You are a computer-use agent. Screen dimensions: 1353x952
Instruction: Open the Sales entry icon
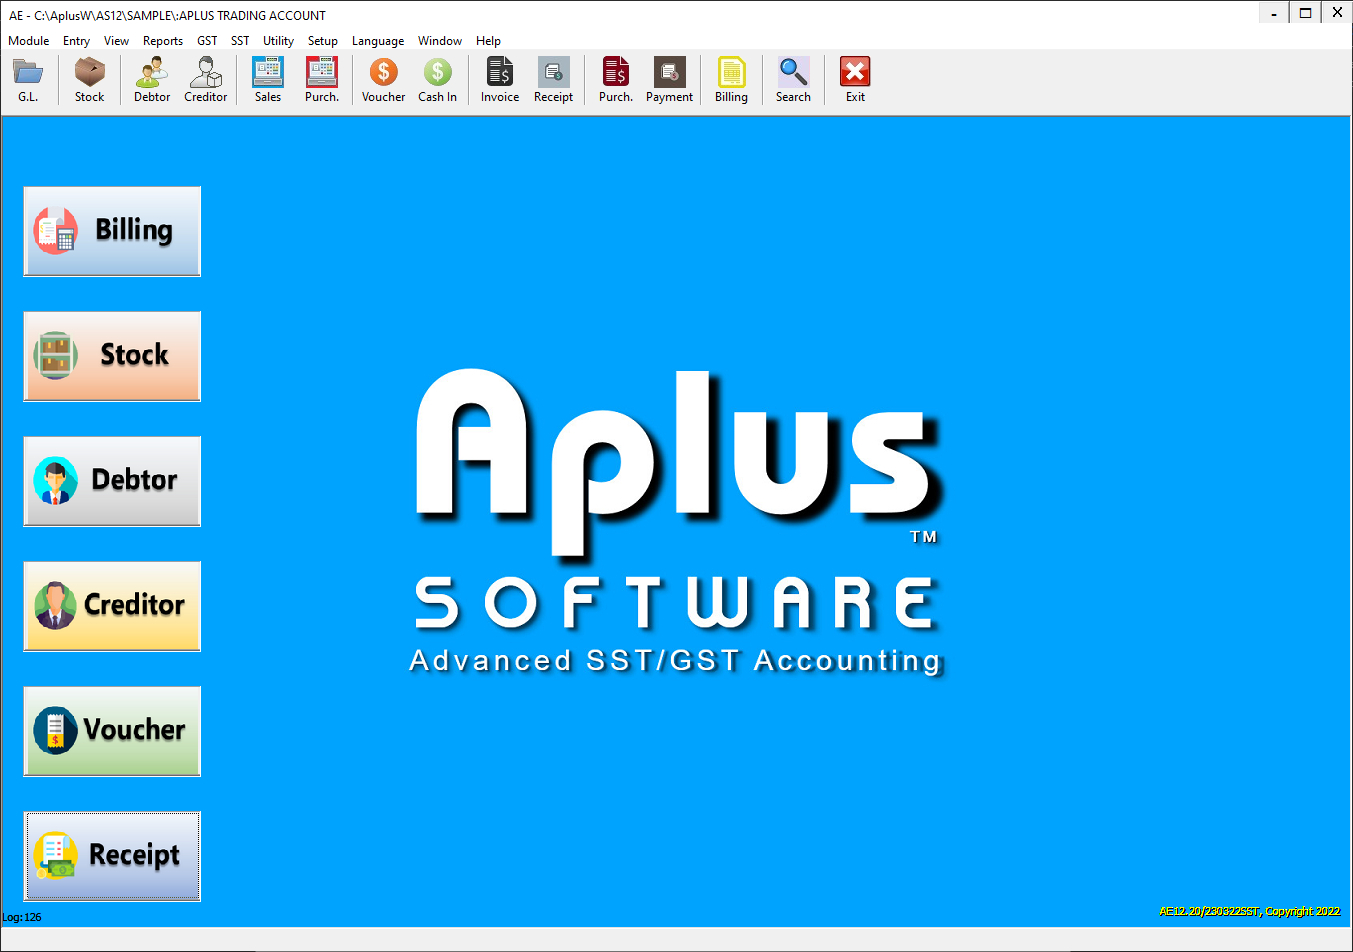click(x=267, y=78)
